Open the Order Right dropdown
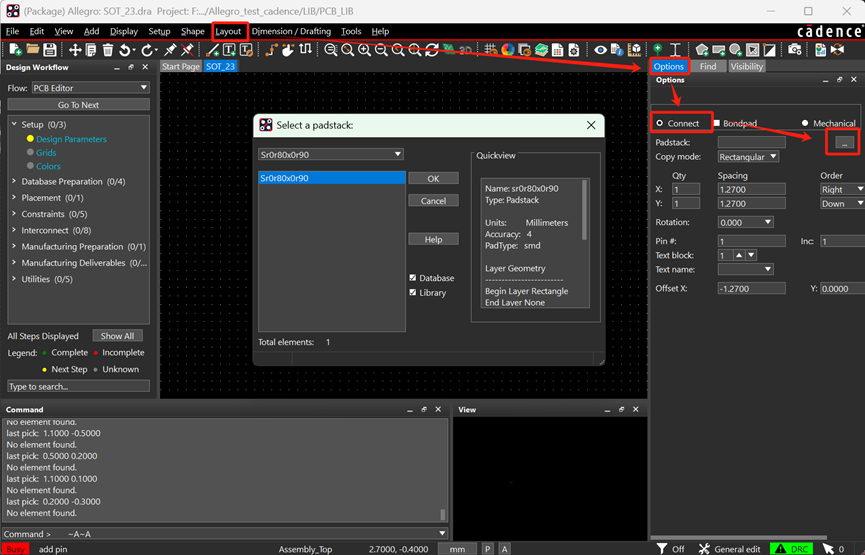 click(x=842, y=189)
